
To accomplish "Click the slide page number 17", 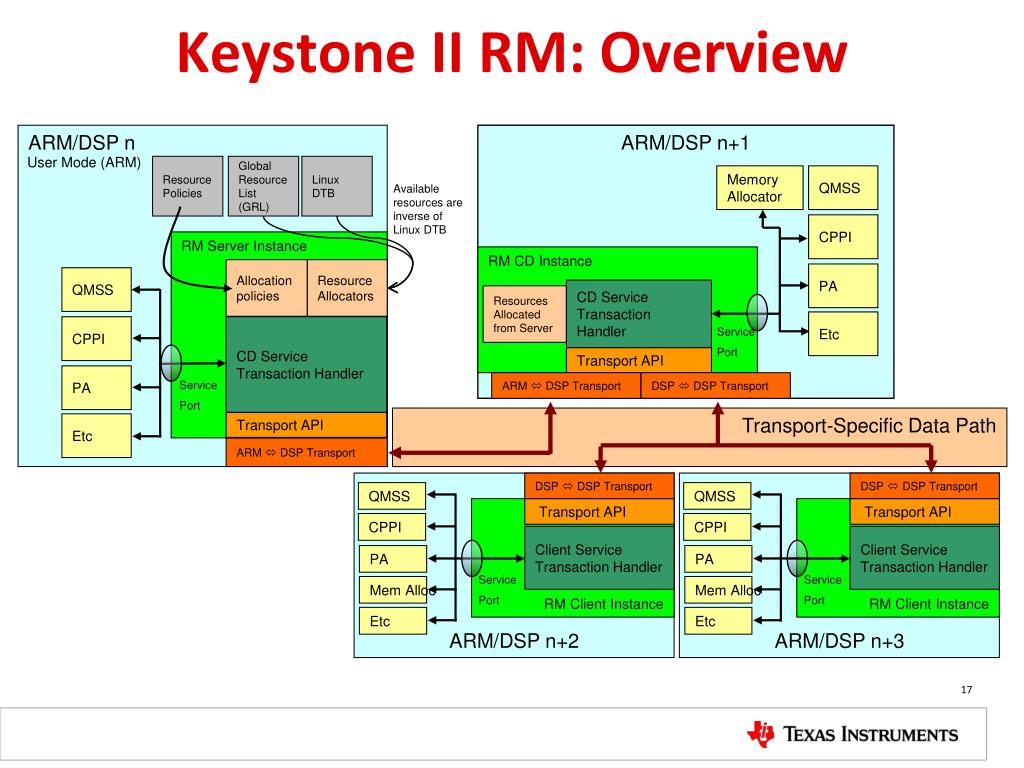I will [967, 690].
